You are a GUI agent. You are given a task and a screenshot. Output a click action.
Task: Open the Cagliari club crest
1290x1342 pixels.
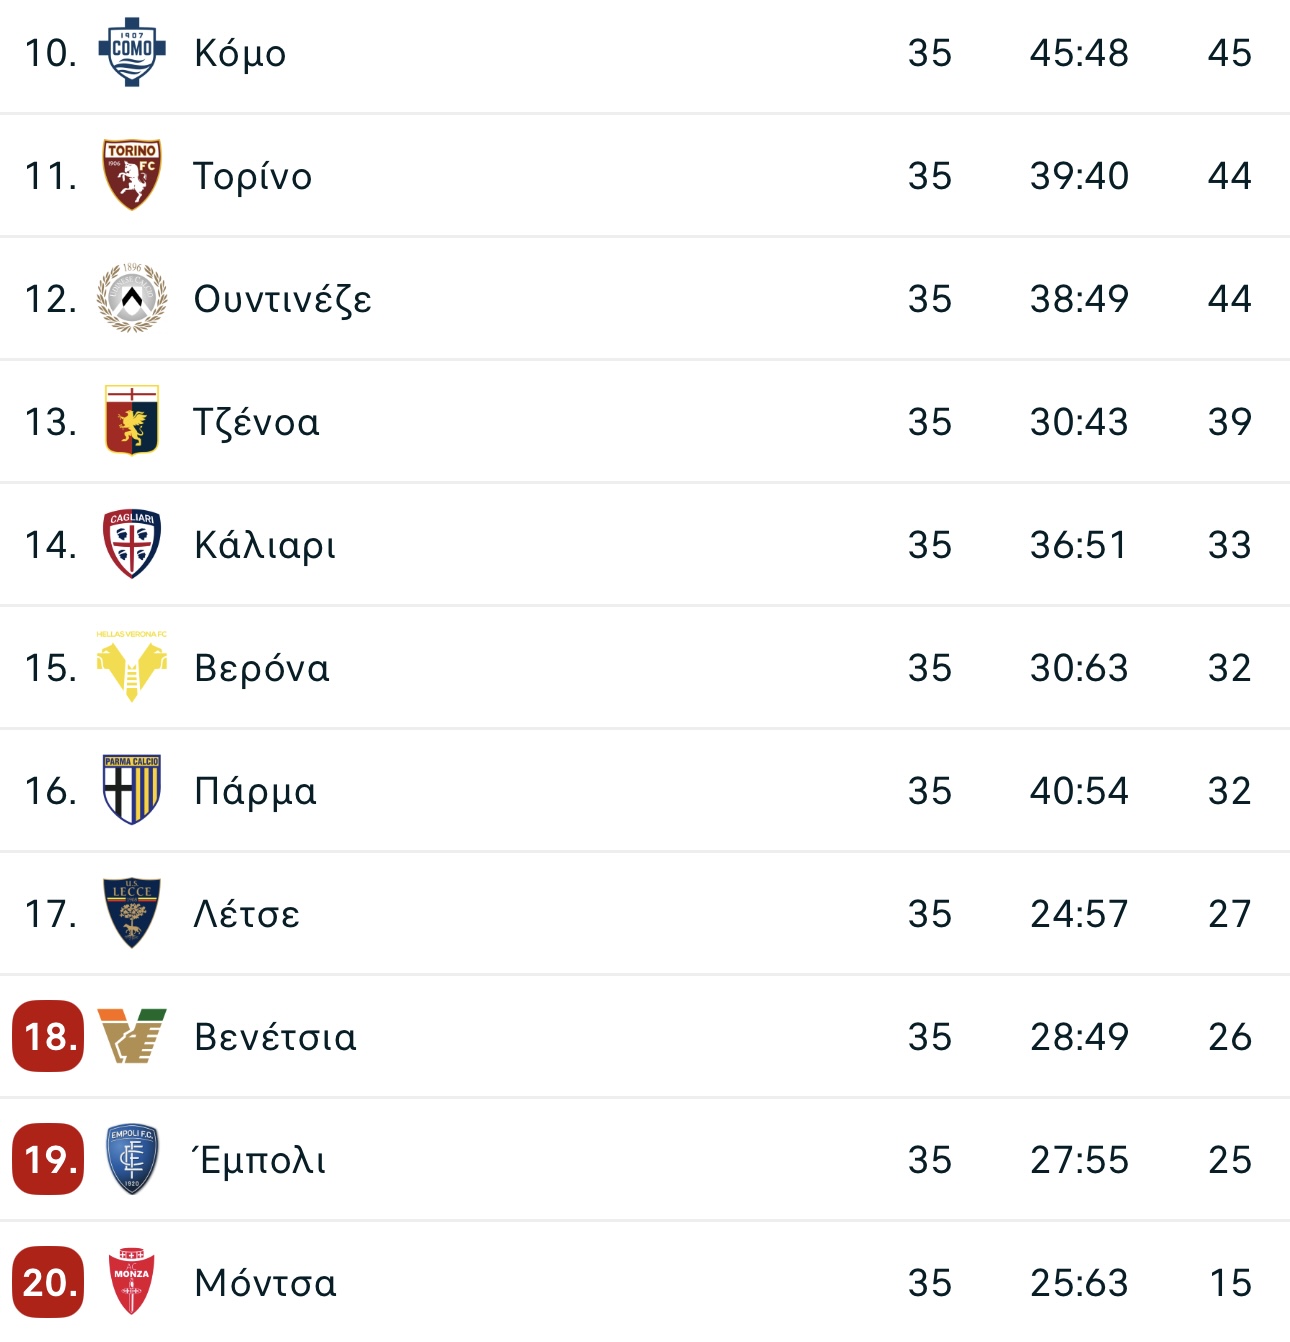pyautogui.click(x=132, y=544)
